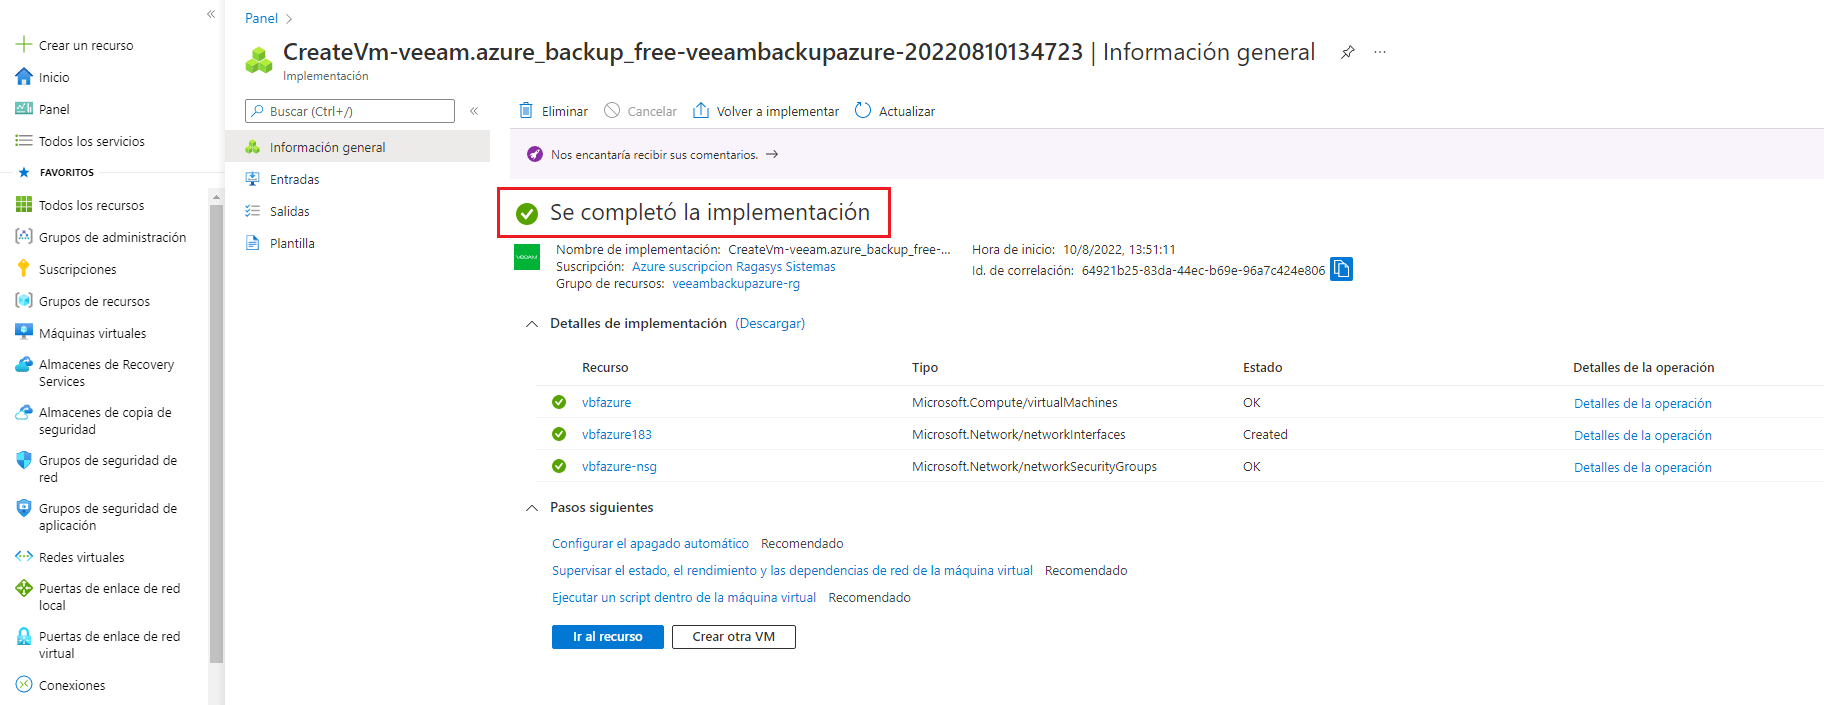Collapse Detalles de implementación section
The image size is (1824, 705).
click(x=532, y=324)
